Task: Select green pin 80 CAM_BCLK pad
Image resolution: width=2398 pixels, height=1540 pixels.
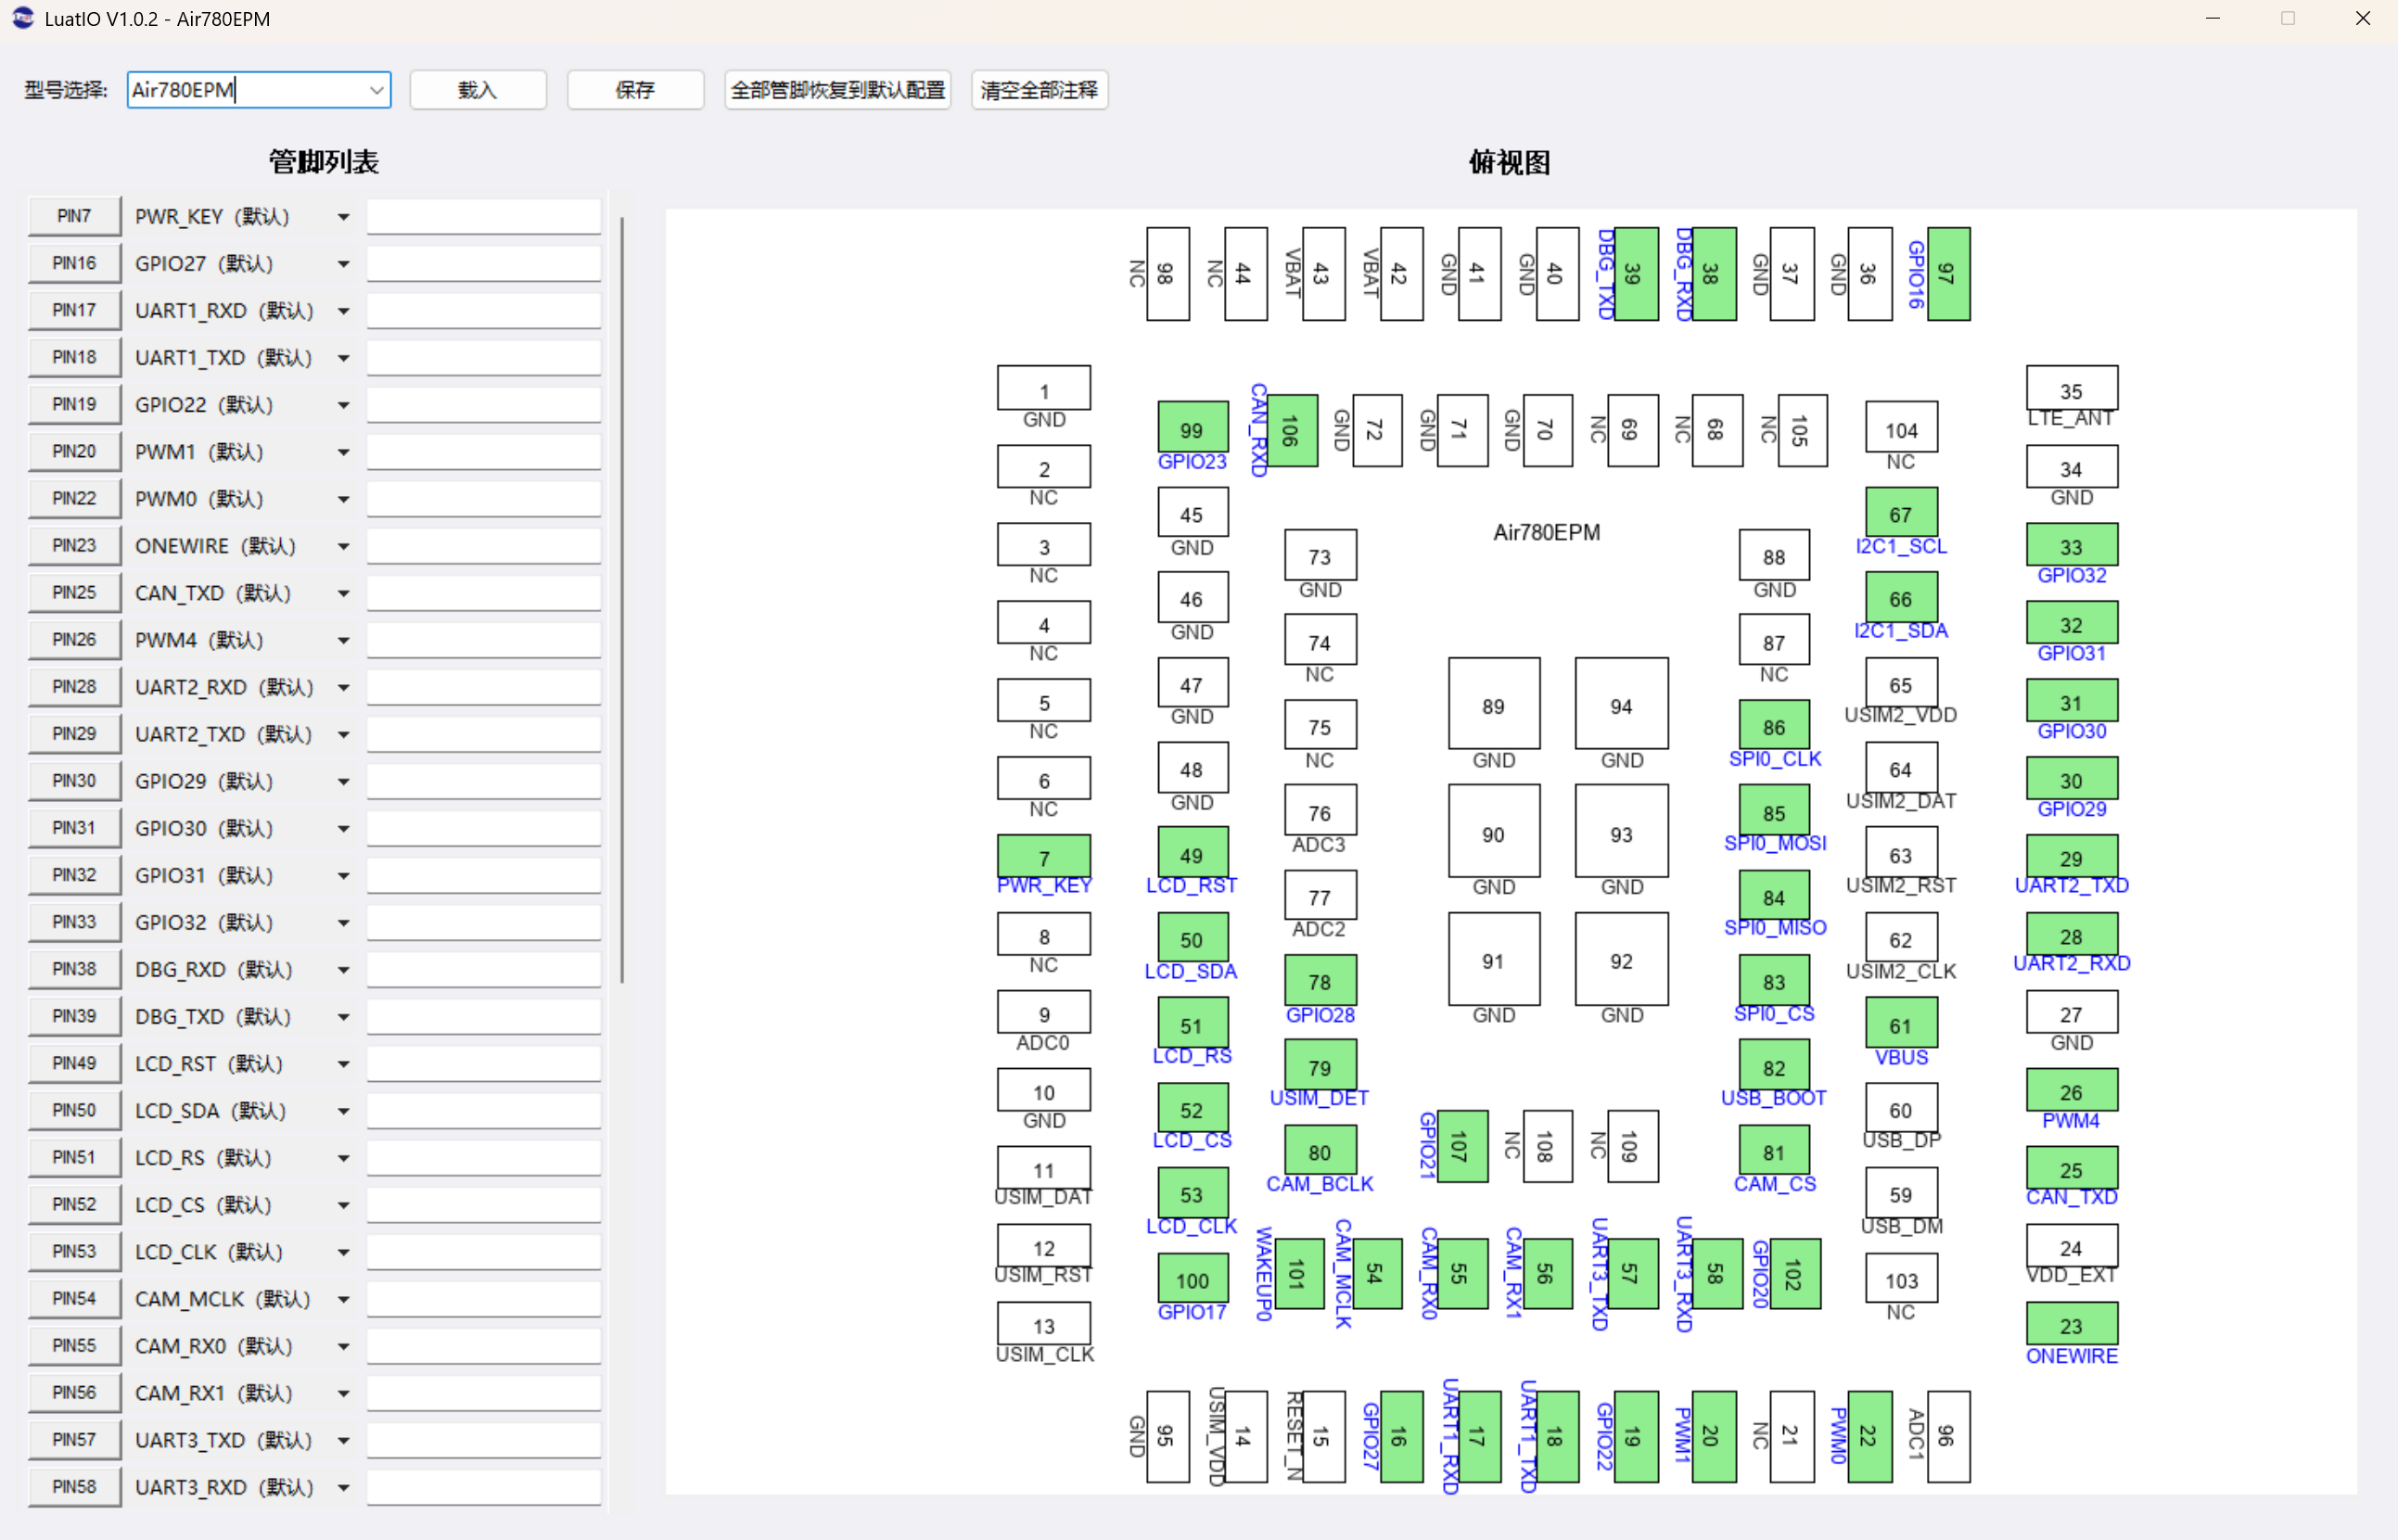Action: (x=1320, y=1151)
